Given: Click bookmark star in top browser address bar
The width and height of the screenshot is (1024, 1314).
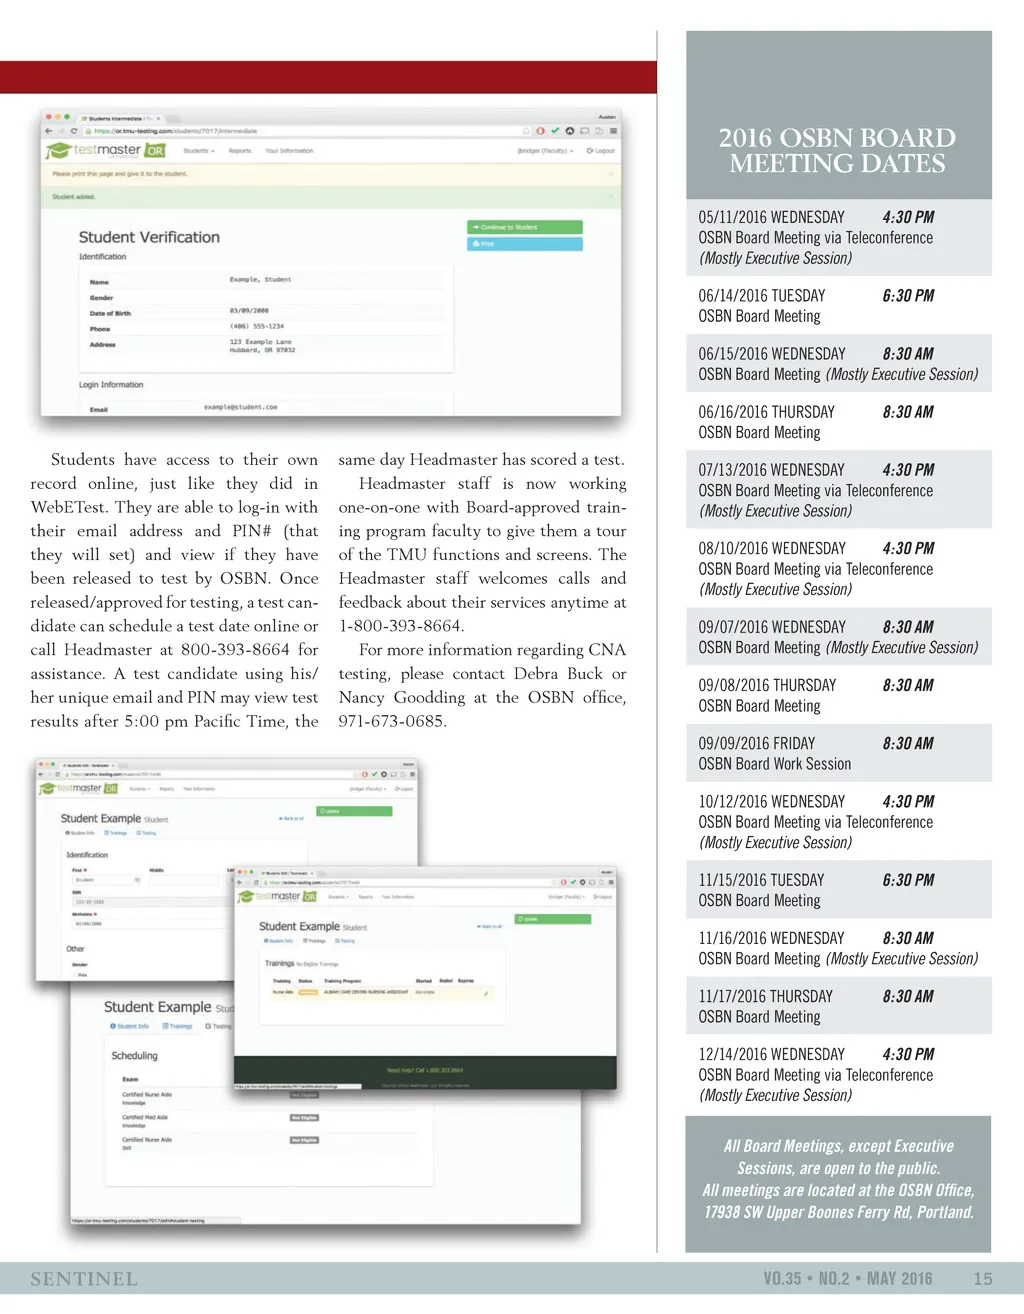Looking at the screenshot, I should point(526,131).
